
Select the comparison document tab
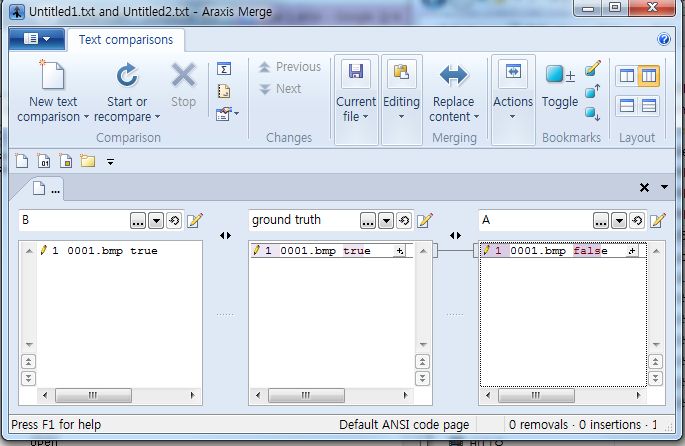pos(46,189)
